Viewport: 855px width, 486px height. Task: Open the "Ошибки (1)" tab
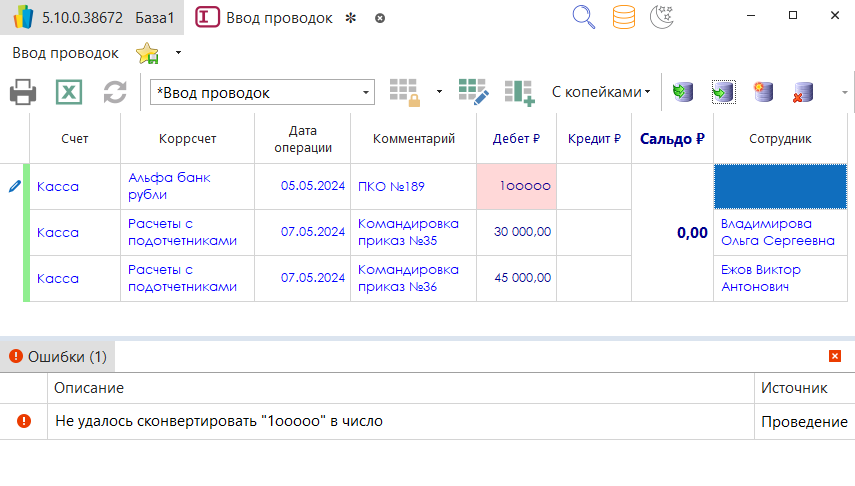tap(57, 356)
